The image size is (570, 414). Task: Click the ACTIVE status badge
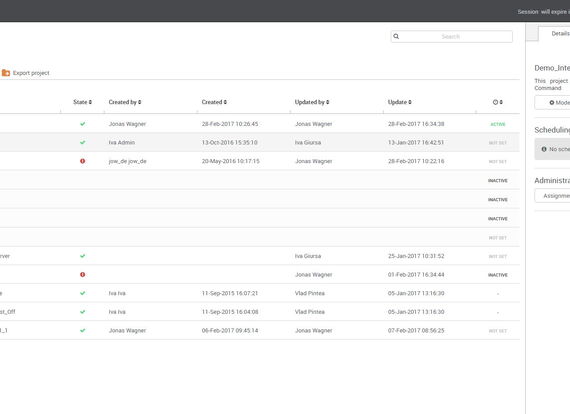[x=498, y=124]
